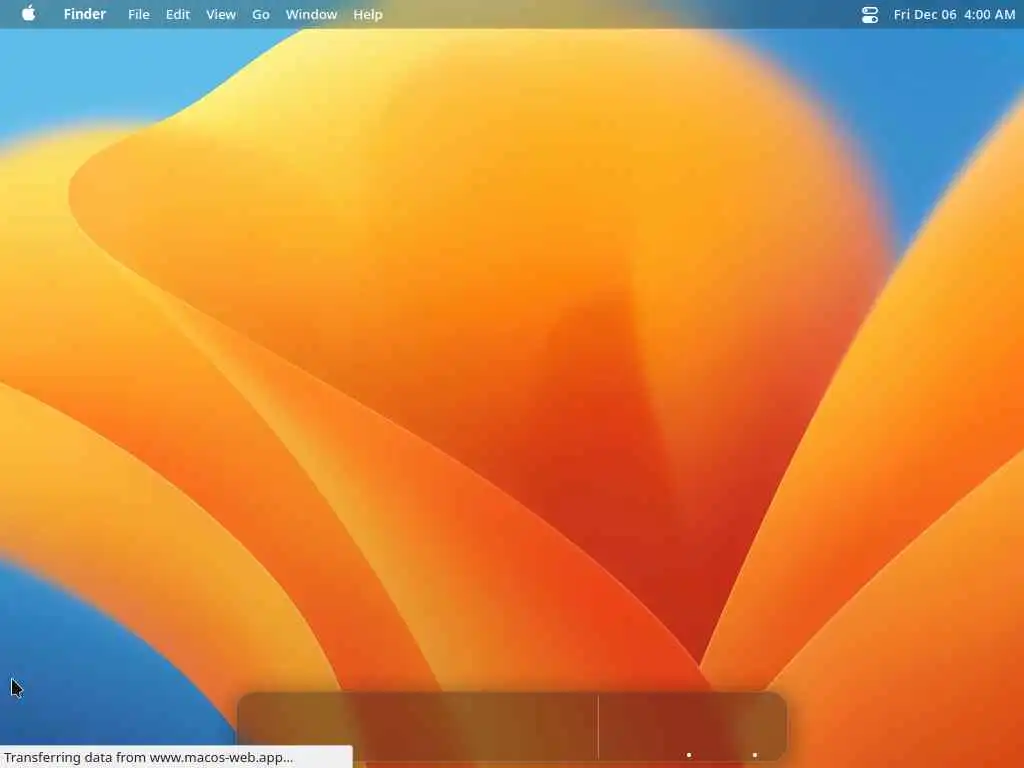Viewport: 1024px width, 768px height.
Task: Open the Window menu
Action: pyautogui.click(x=312, y=14)
